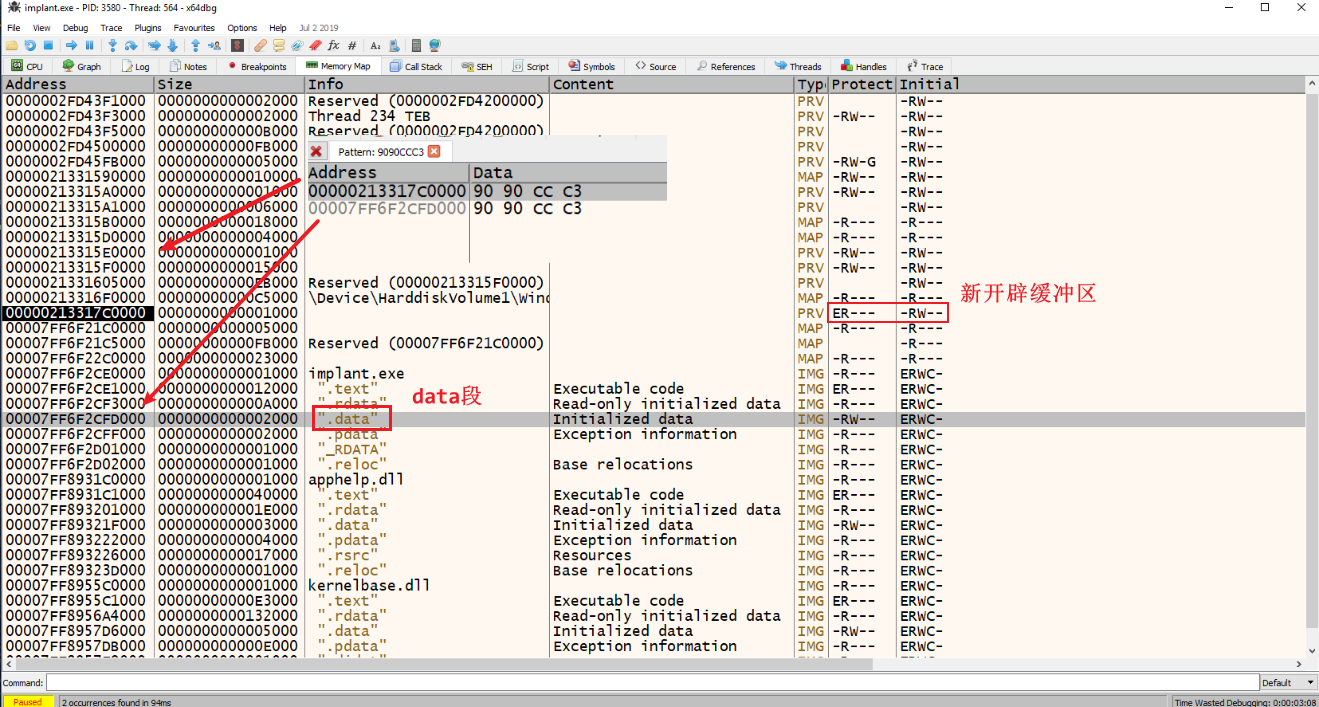Restart the debugged program via toolbar icon

(x=29, y=46)
